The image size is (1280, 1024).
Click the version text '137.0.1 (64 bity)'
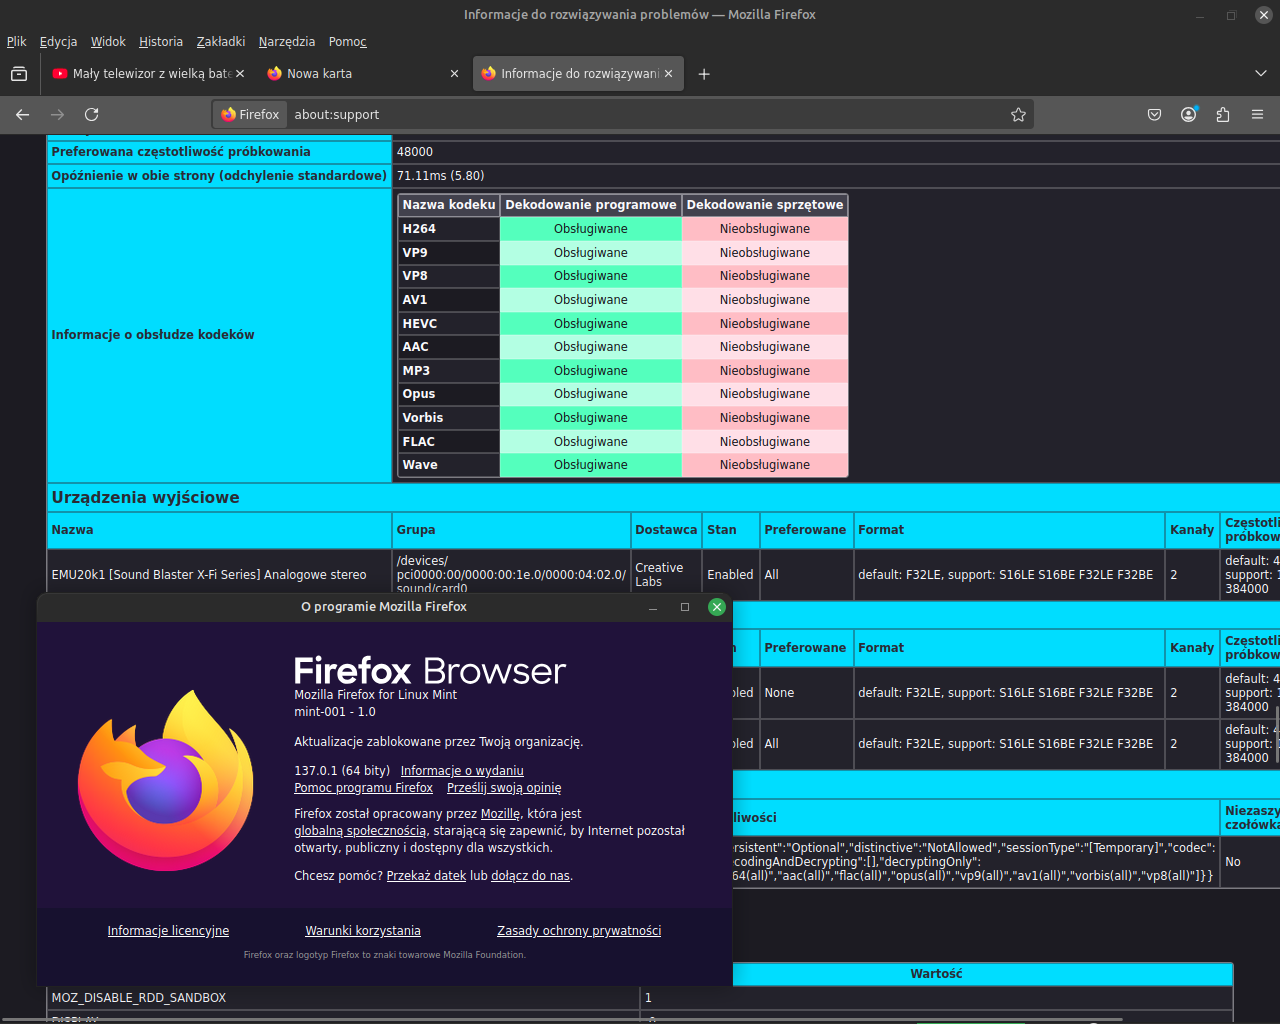(342, 771)
